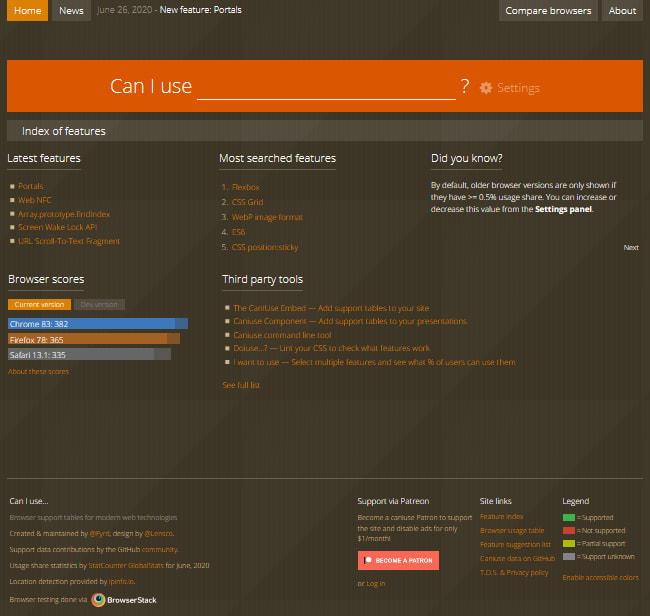The width and height of the screenshot is (650, 616).
Task: Open Feature suggestion list link
Action: [x=515, y=544]
